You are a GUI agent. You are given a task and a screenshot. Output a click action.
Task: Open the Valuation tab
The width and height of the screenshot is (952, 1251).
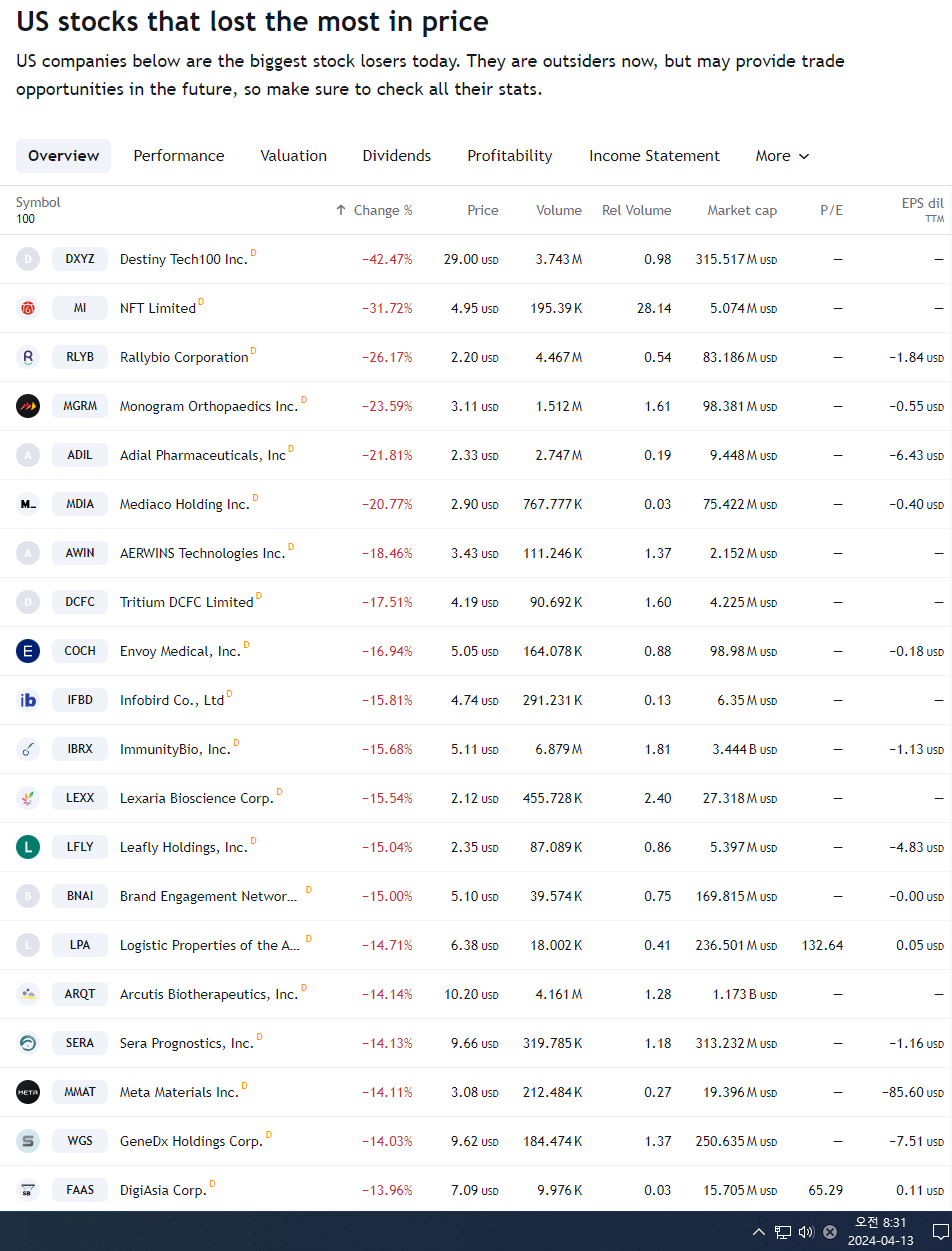coord(294,156)
